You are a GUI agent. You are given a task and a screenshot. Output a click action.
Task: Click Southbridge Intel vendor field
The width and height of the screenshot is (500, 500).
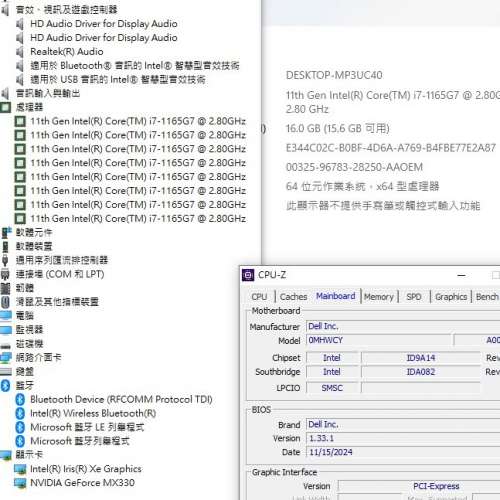pyautogui.click(x=332, y=372)
